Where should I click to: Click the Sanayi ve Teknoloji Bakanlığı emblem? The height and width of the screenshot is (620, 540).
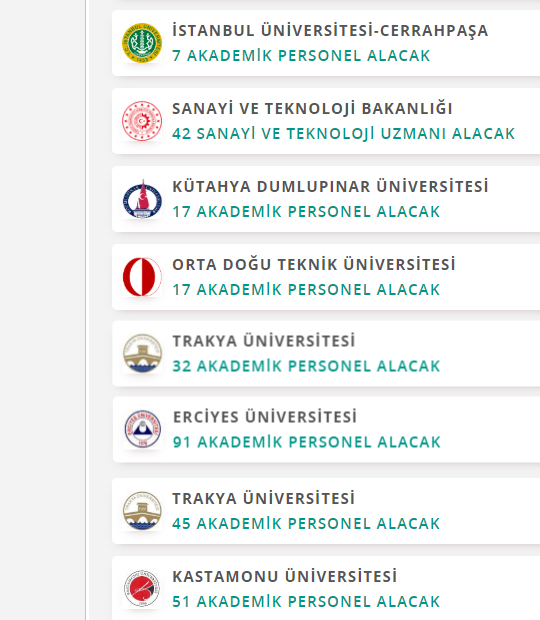tap(142, 121)
